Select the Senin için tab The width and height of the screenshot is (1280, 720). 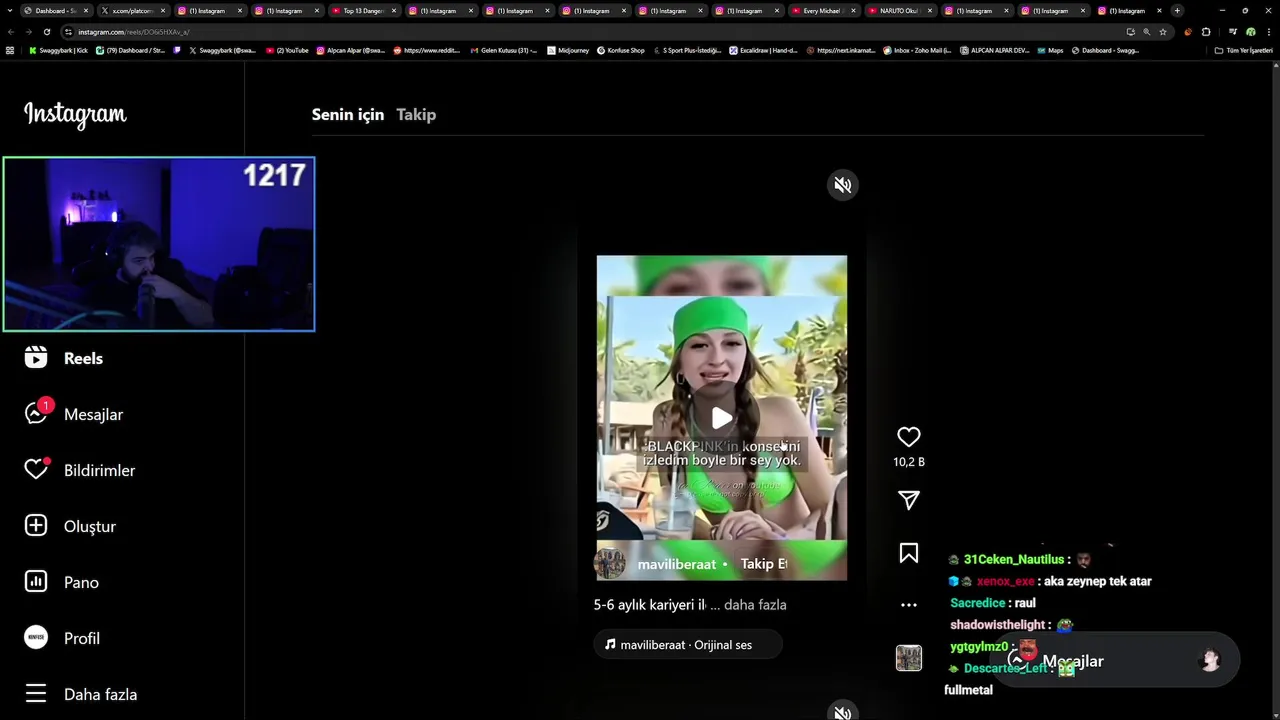348,114
